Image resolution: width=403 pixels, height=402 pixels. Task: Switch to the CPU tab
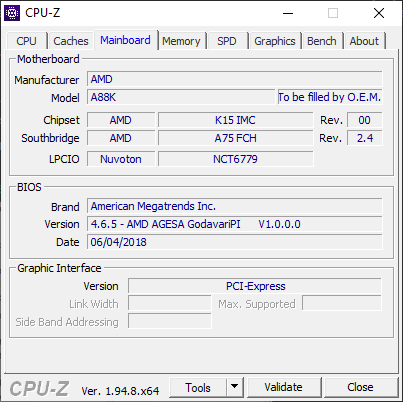[26, 41]
